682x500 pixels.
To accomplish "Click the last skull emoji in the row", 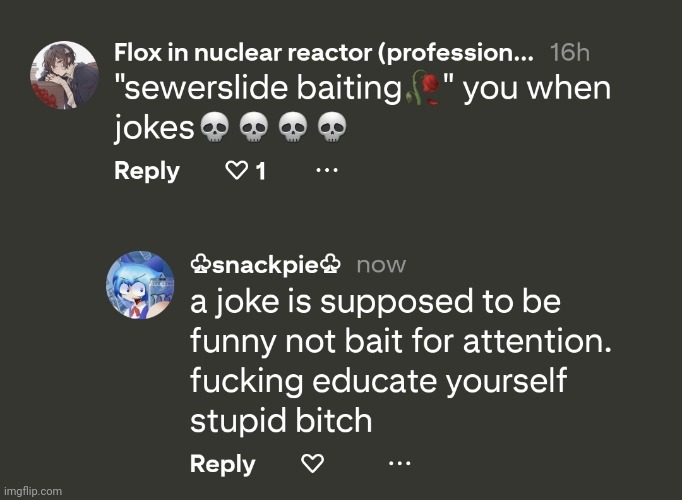I will [332, 127].
